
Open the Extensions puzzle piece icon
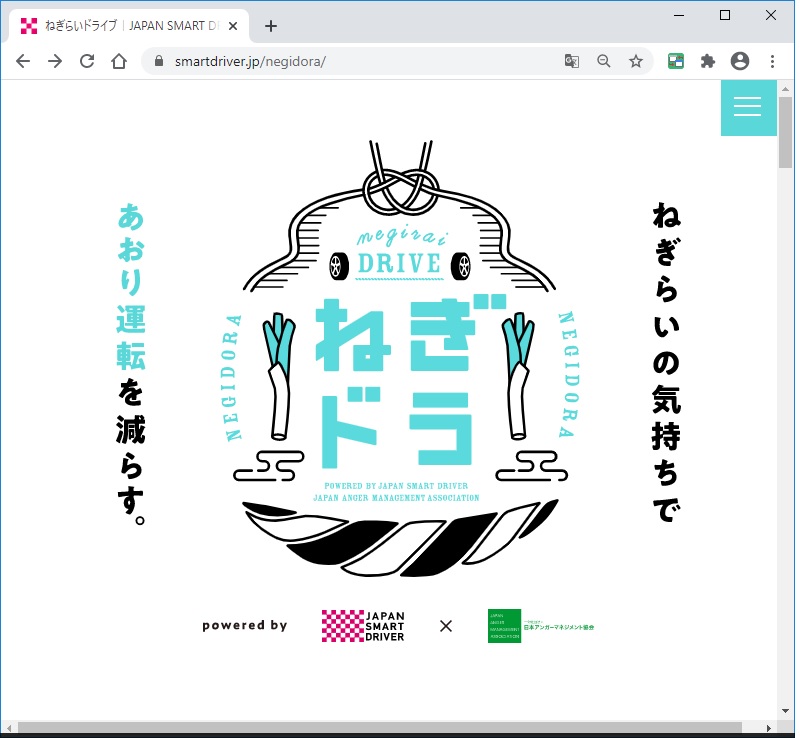tap(708, 61)
